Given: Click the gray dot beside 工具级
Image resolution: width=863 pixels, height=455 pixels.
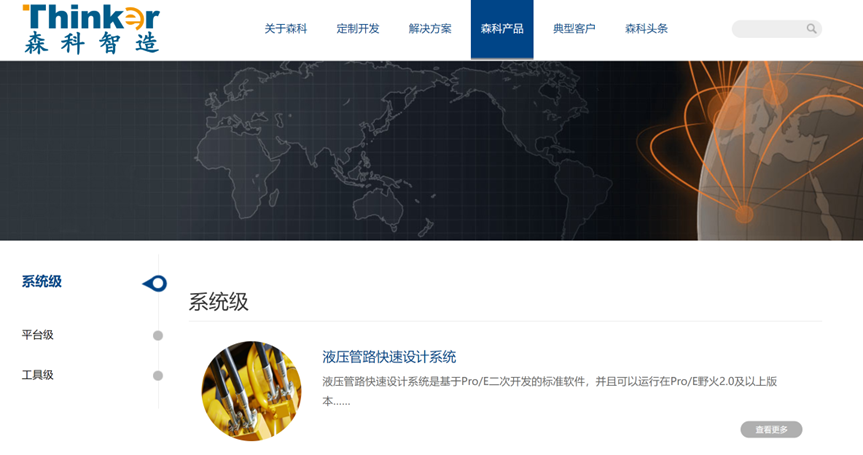Looking at the screenshot, I should (x=158, y=376).
